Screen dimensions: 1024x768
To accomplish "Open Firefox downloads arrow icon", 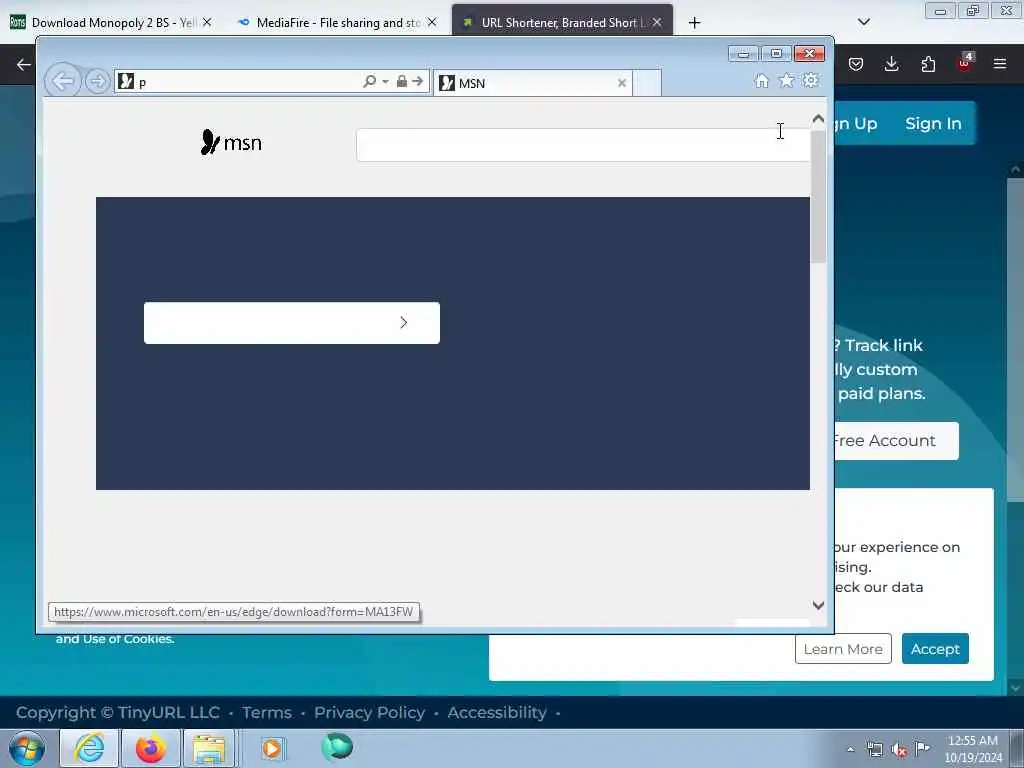I will click(891, 64).
